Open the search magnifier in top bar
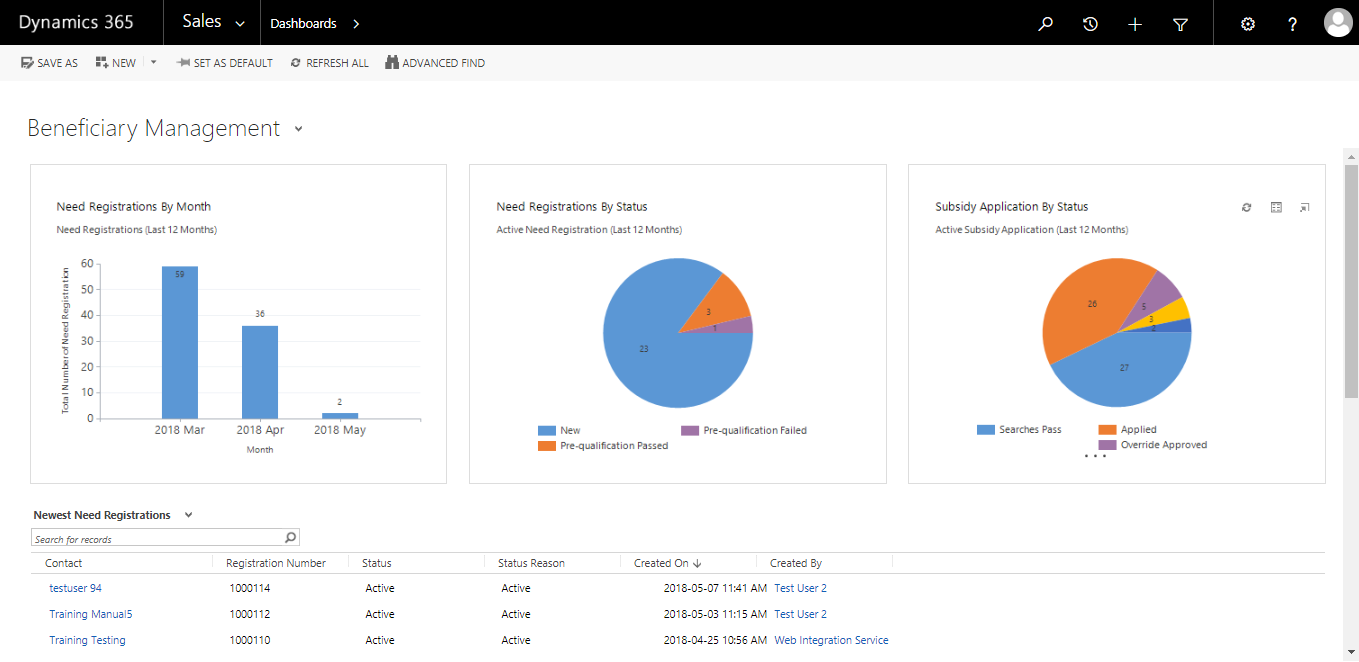 (x=1045, y=24)
